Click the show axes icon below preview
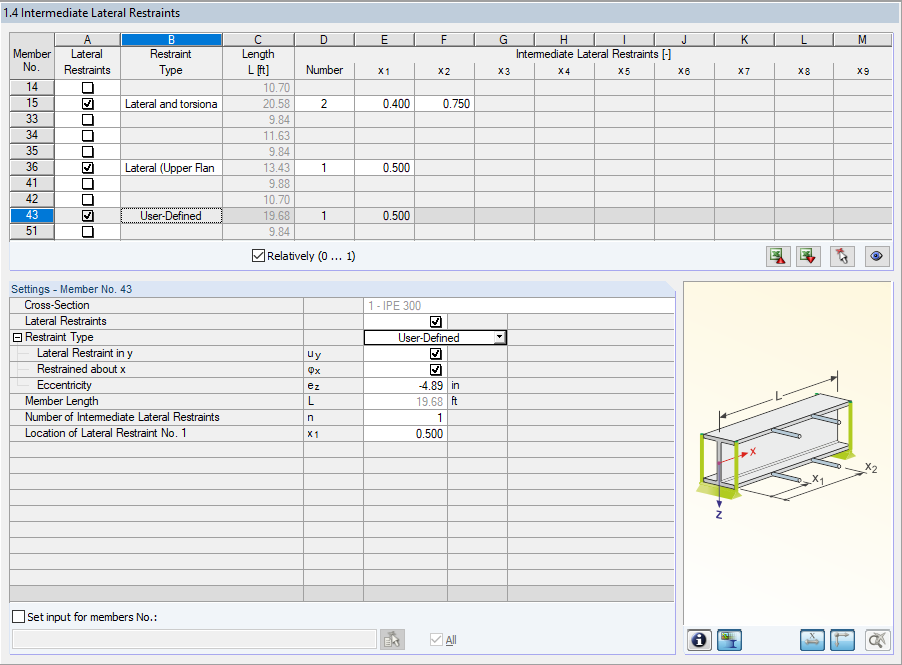Viewport: 902px width, 665px height. pyautogui.click(x=842, y=640)
